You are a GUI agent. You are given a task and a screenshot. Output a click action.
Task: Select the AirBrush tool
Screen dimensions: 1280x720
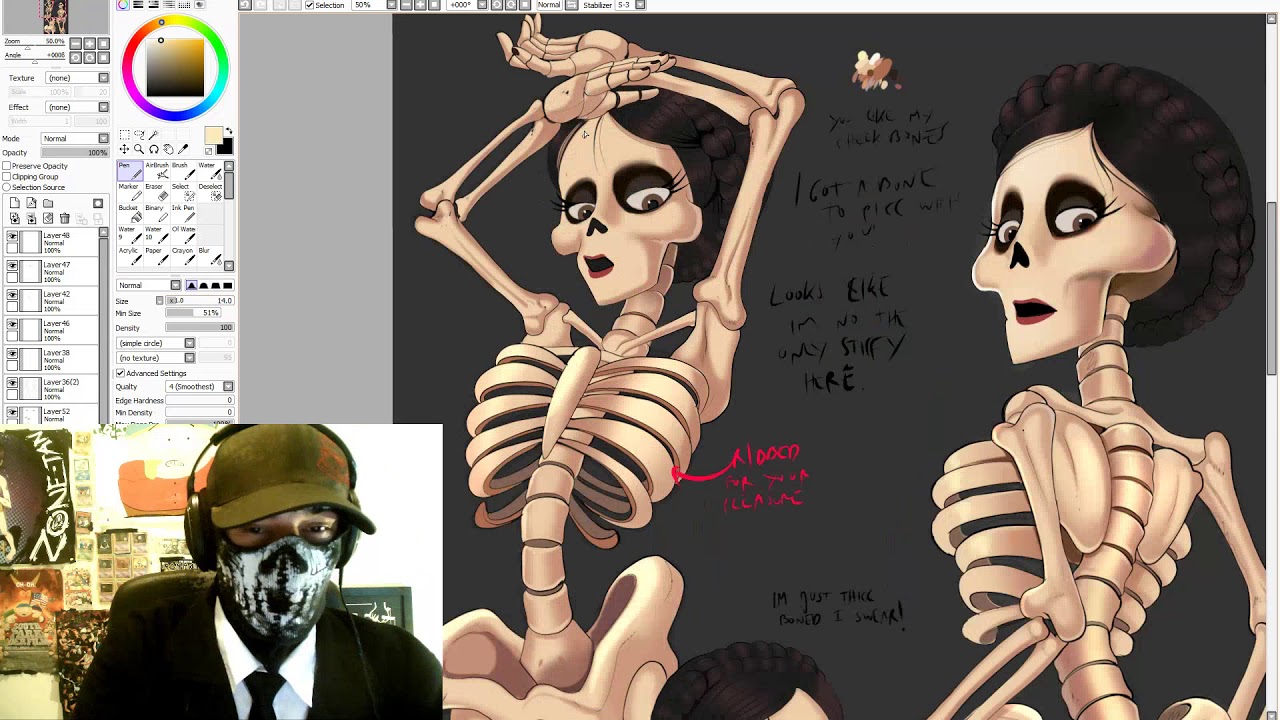tap(157, 171)
